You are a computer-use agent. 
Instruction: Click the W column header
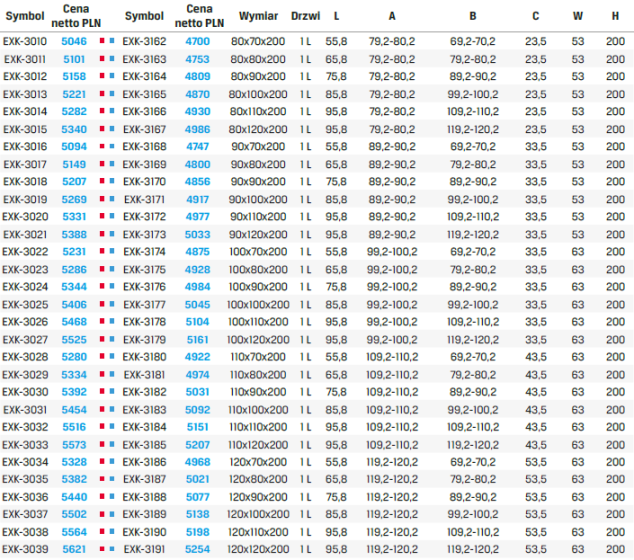[578, 16]
